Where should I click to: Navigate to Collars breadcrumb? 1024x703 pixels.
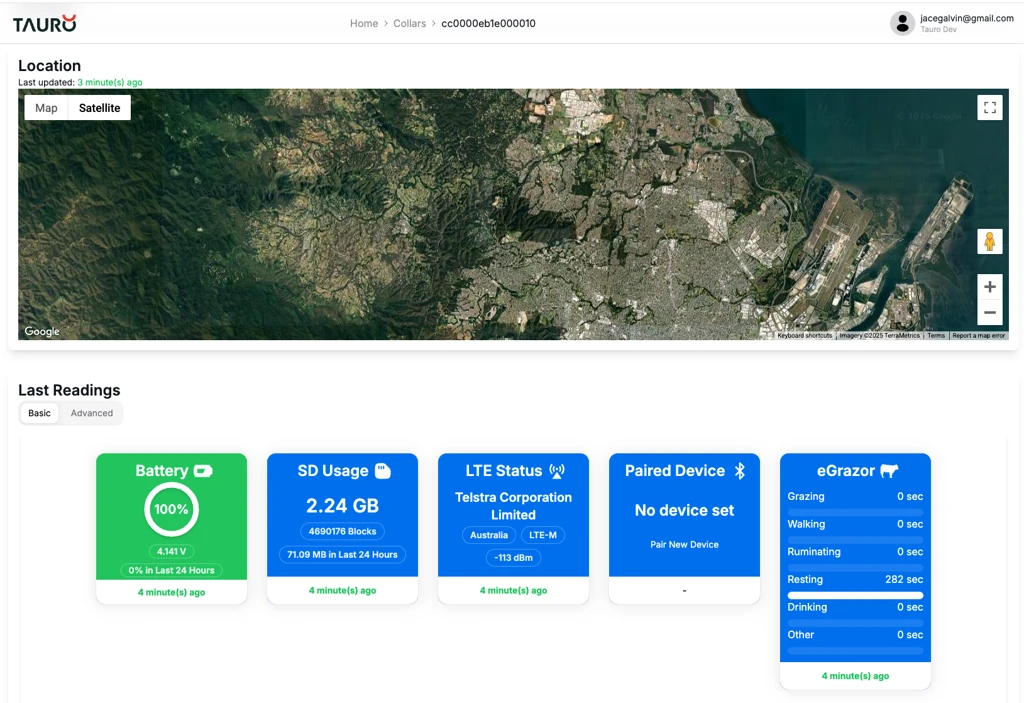[409, 23]
